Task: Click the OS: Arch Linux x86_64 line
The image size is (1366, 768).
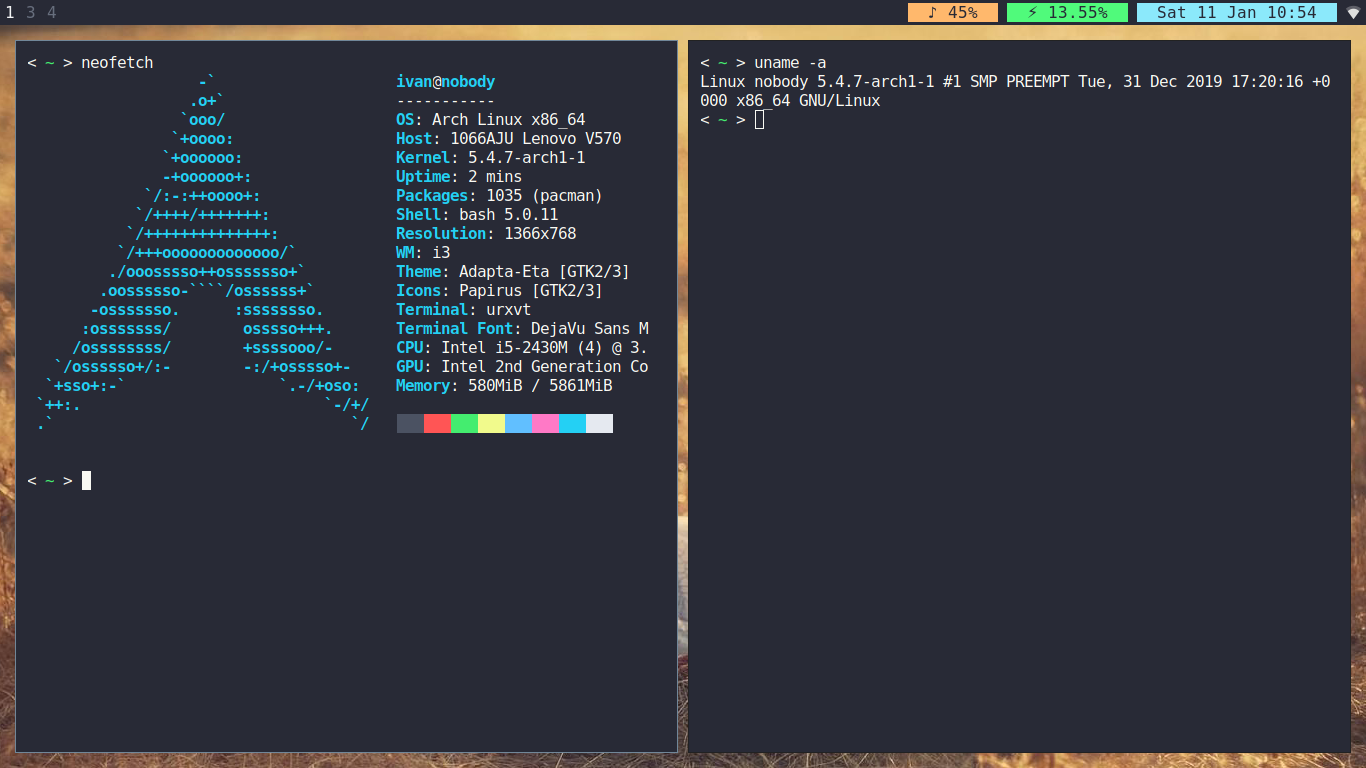Action: coord(490,120)
